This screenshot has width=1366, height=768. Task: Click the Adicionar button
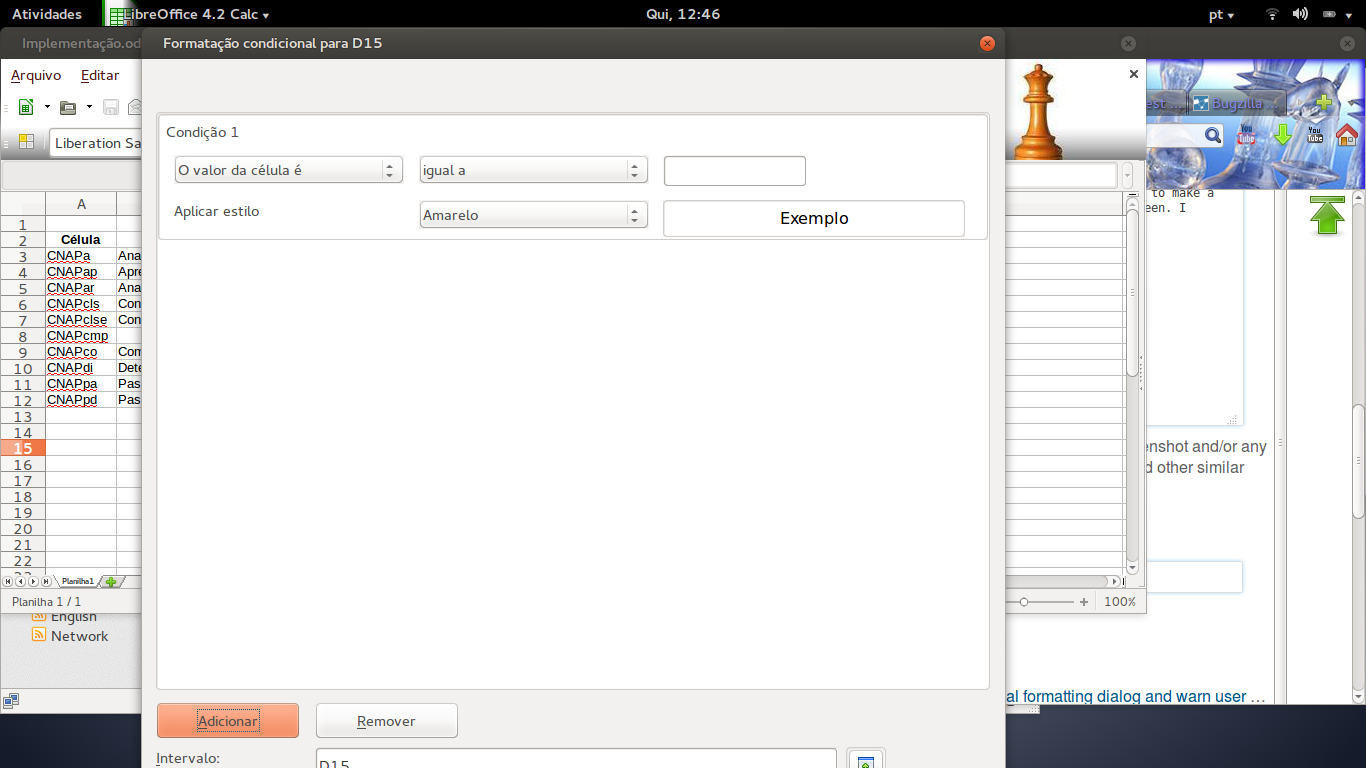[228, 721]
